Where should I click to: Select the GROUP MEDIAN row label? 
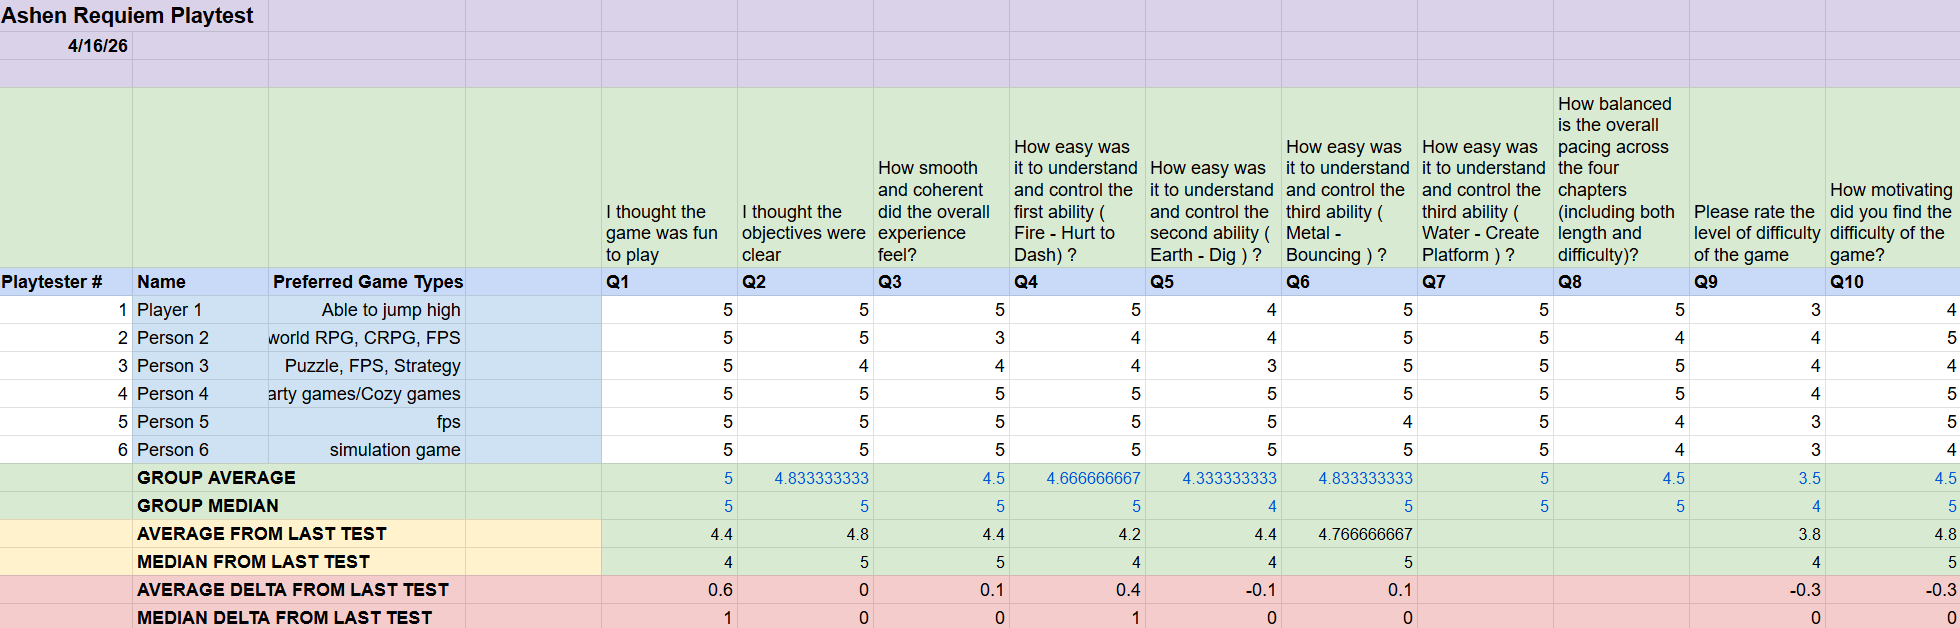(x=208, y=506)
